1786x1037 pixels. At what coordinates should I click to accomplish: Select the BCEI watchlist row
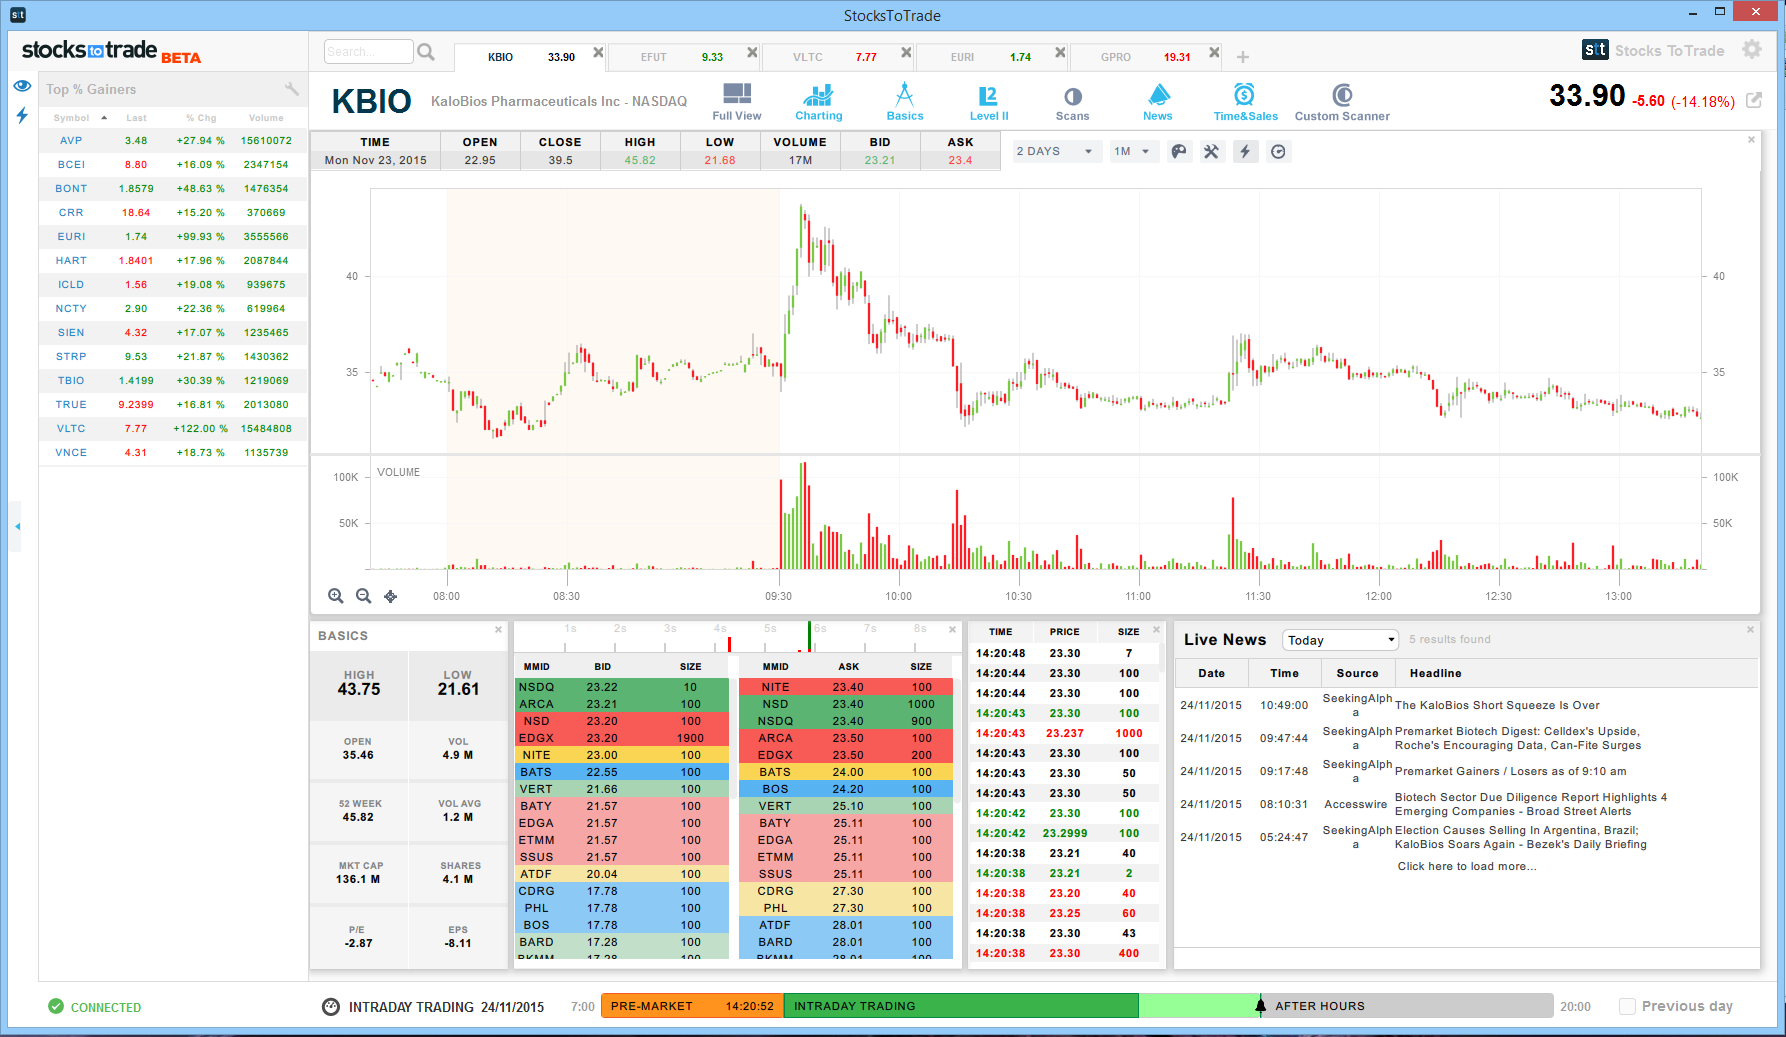(x=173, y=164)
